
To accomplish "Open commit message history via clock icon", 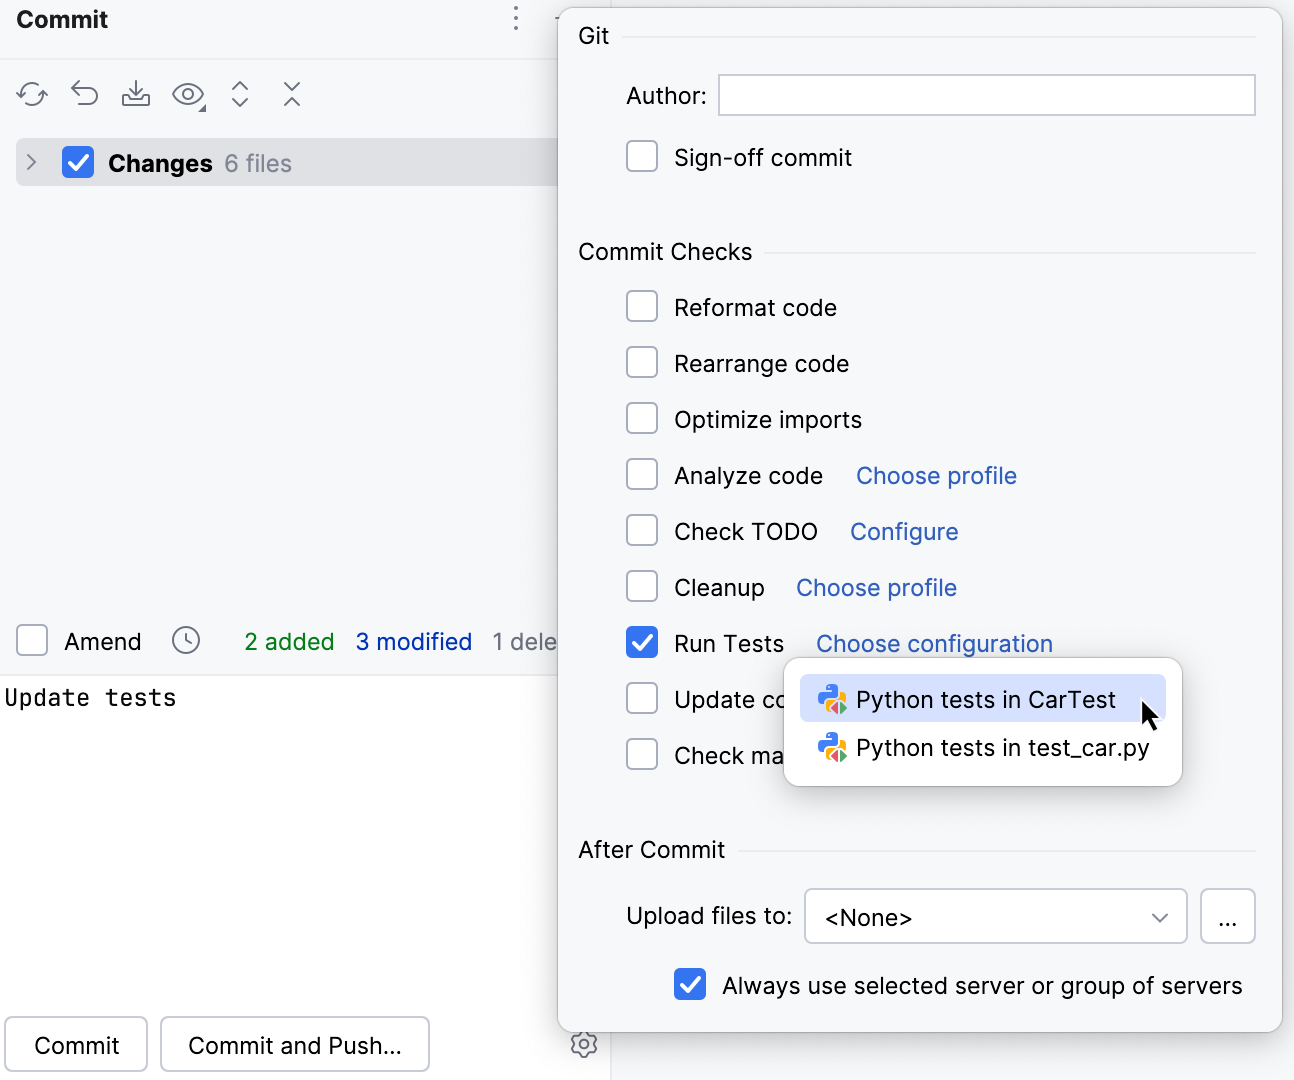I will point(186,641).
